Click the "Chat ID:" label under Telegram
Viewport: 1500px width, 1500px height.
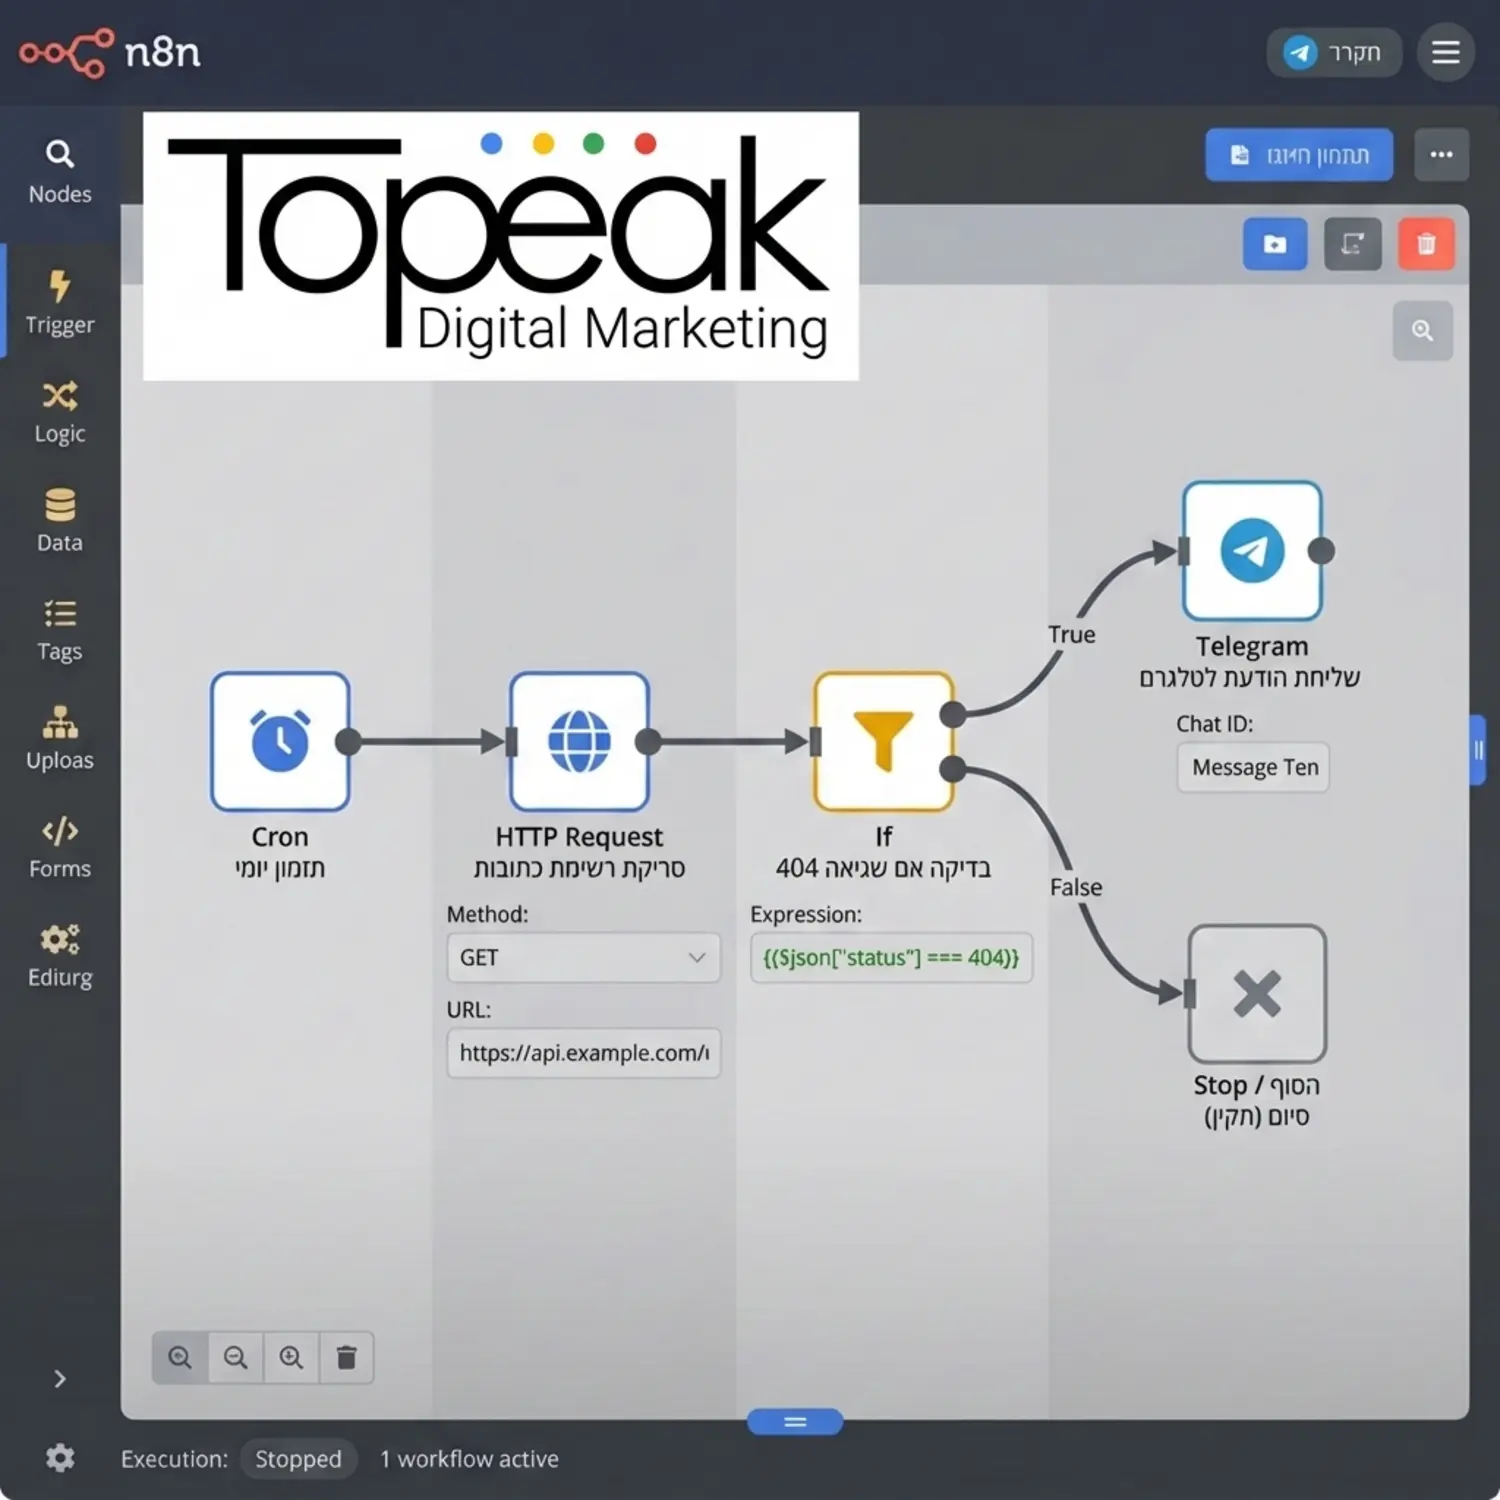tap(1214, 724)
